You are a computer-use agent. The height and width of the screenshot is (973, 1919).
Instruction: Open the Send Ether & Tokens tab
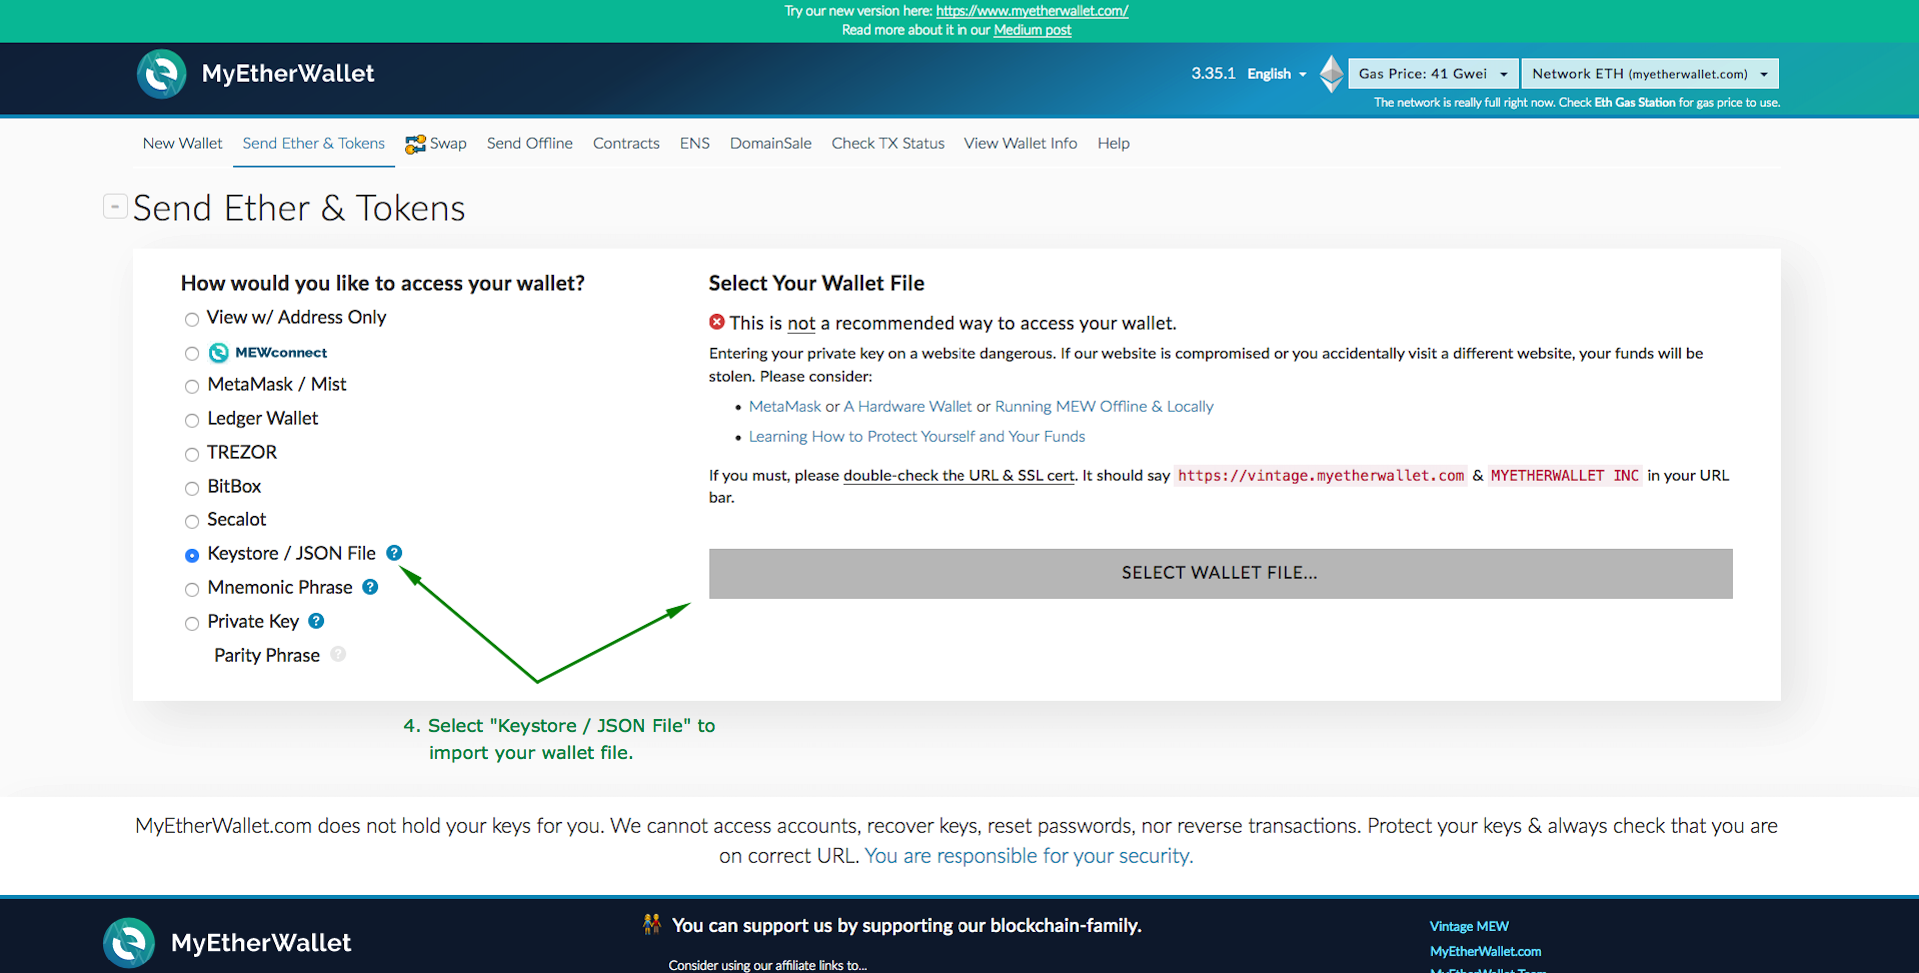(313, 143)
